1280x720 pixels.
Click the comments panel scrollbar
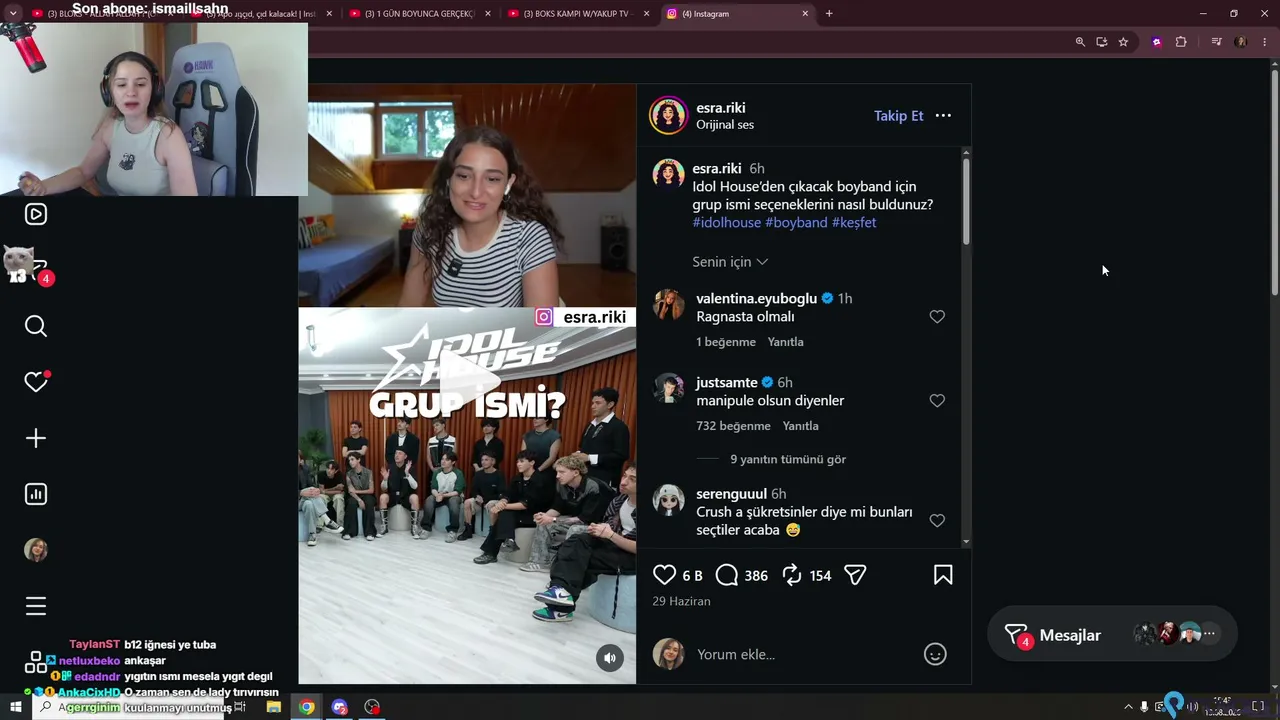[x=966, y=200]
